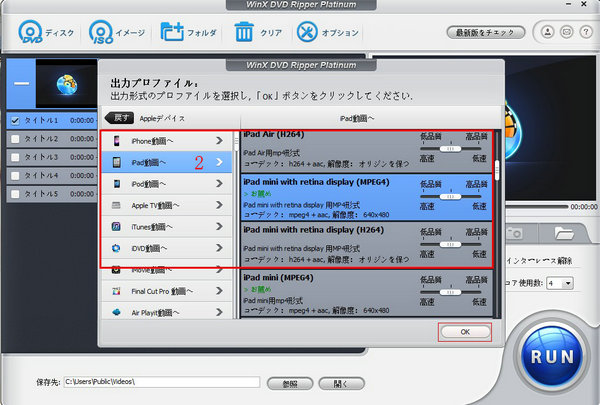Click the DVD Disc icon
The image size is (600, 405).
pos(30,32)
